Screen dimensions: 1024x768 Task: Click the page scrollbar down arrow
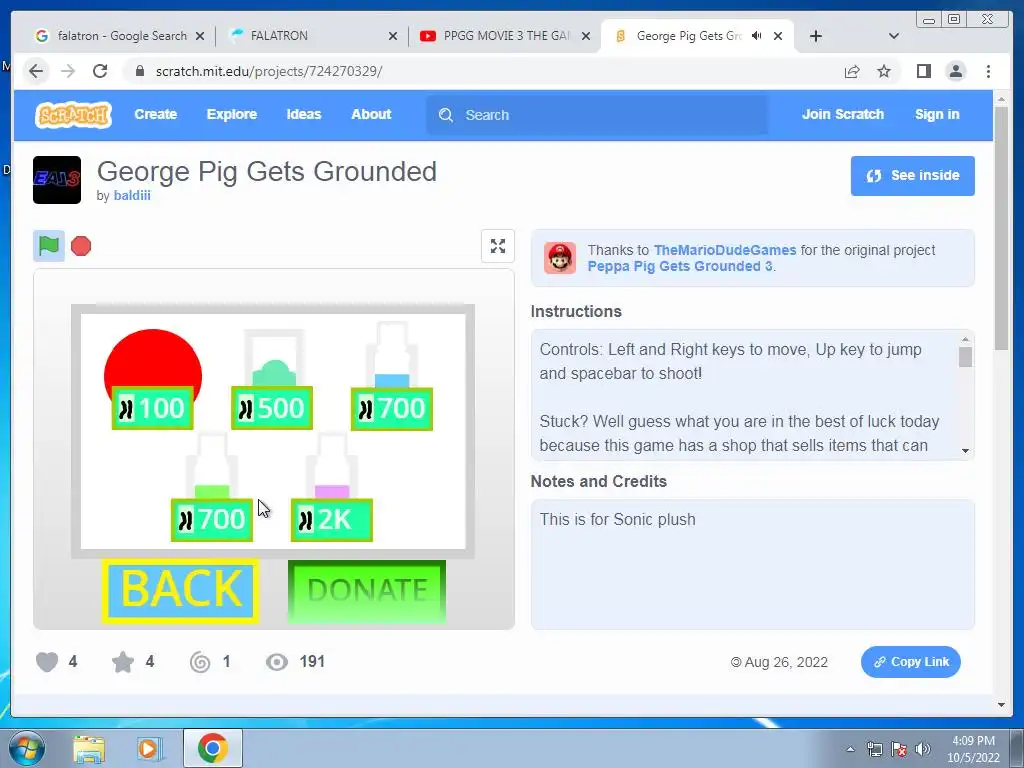[x=1002, y=705]
